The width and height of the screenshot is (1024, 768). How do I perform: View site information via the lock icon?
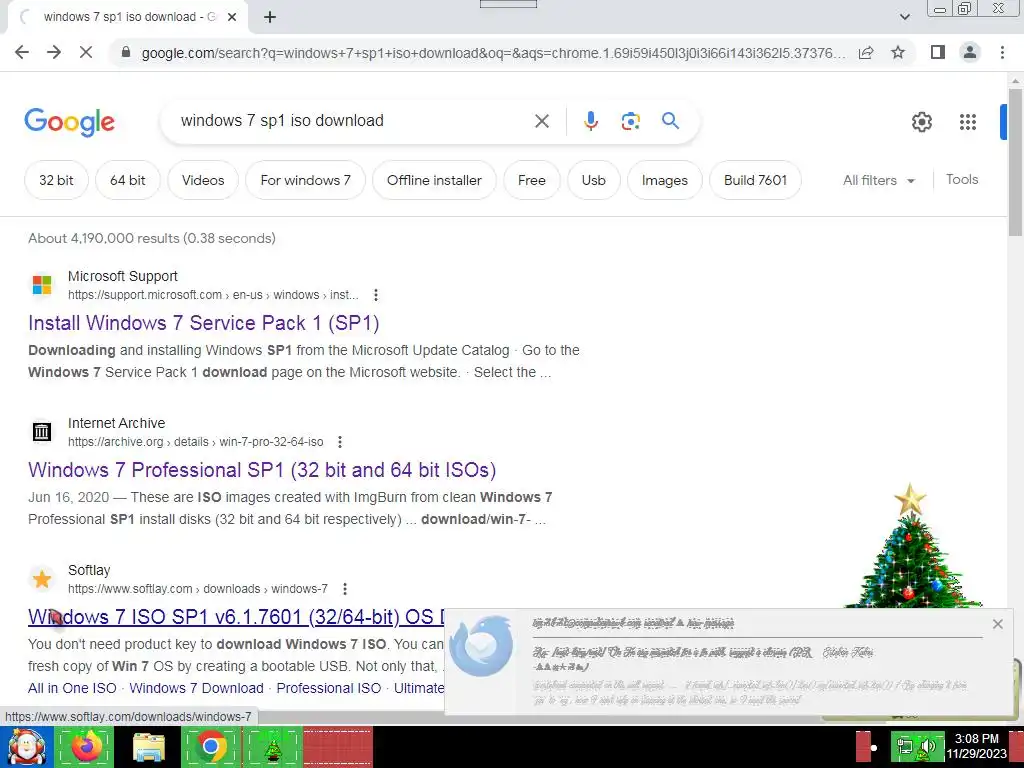coord(125,52)
